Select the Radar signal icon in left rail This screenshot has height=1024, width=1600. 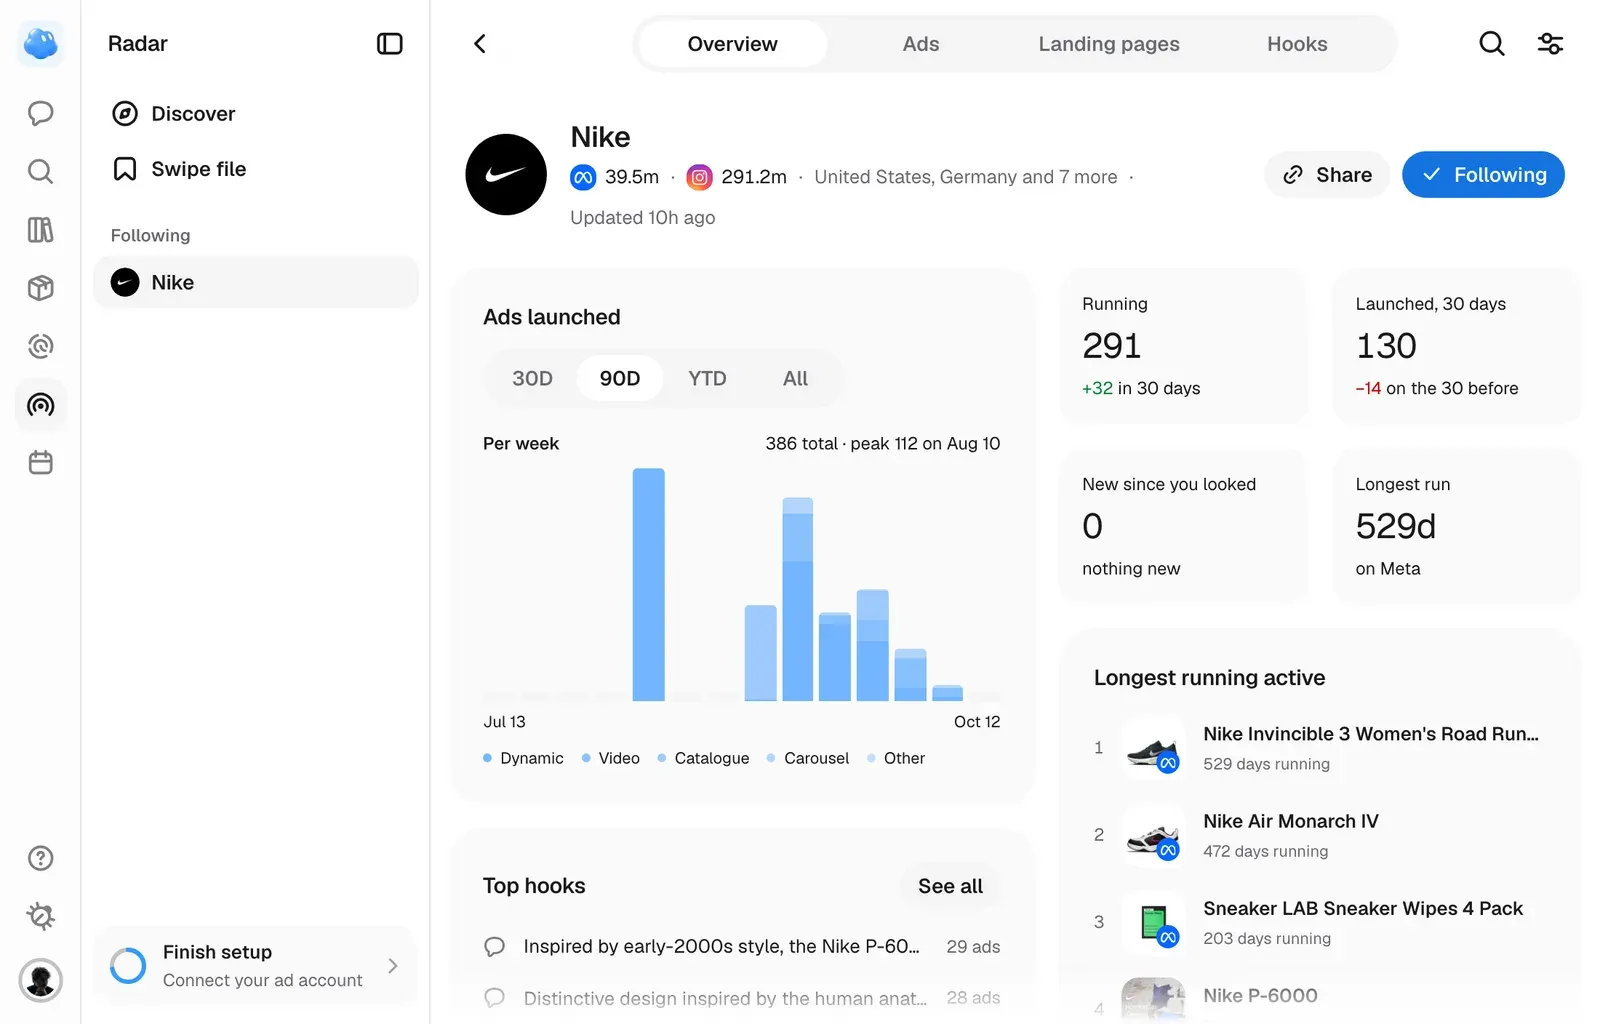click(40, 405)
